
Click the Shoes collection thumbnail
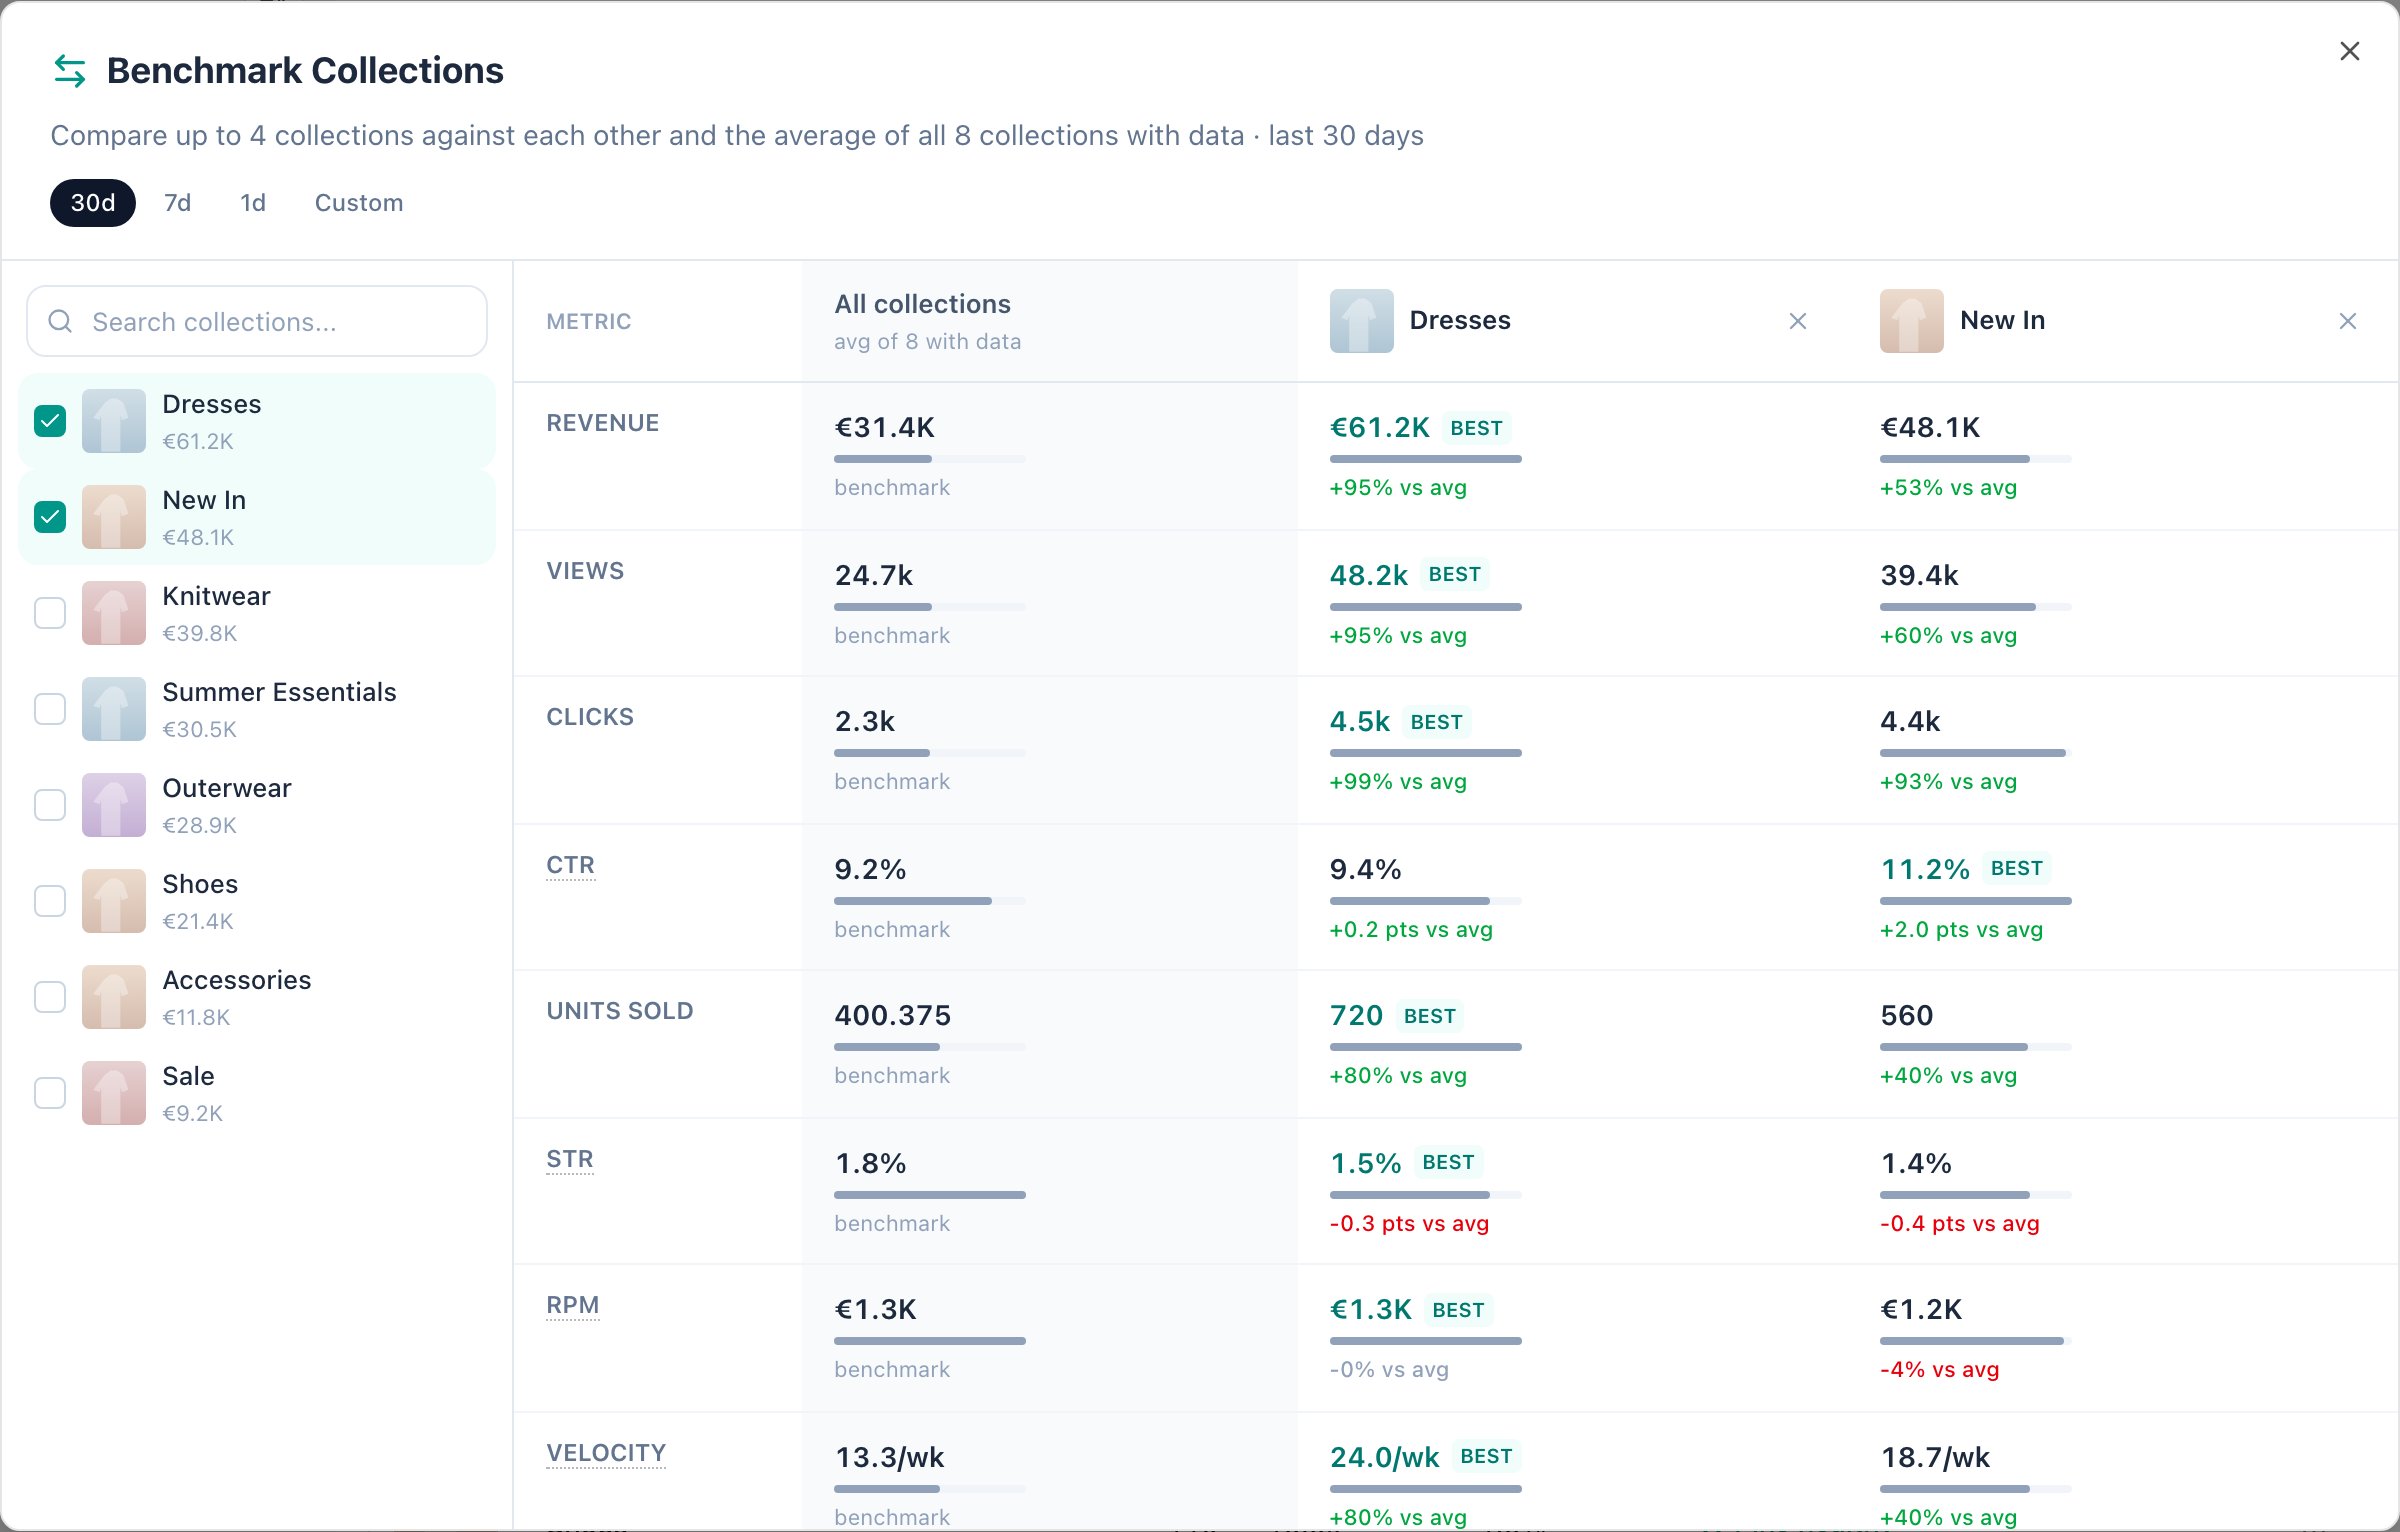point(114,901)
